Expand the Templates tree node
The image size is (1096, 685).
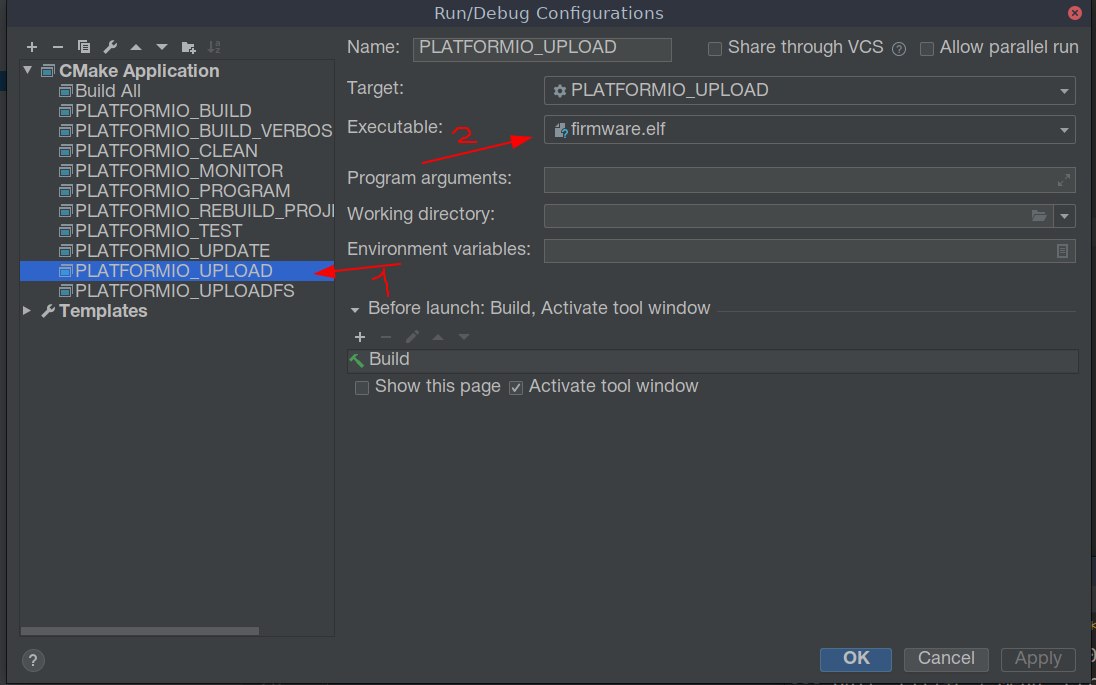27,310
